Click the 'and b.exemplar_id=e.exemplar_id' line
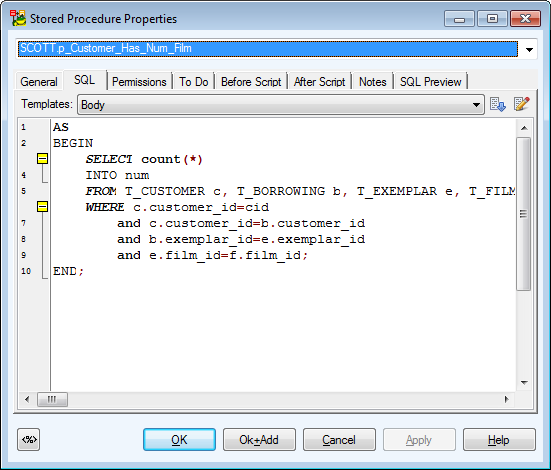 pos(241,239)
